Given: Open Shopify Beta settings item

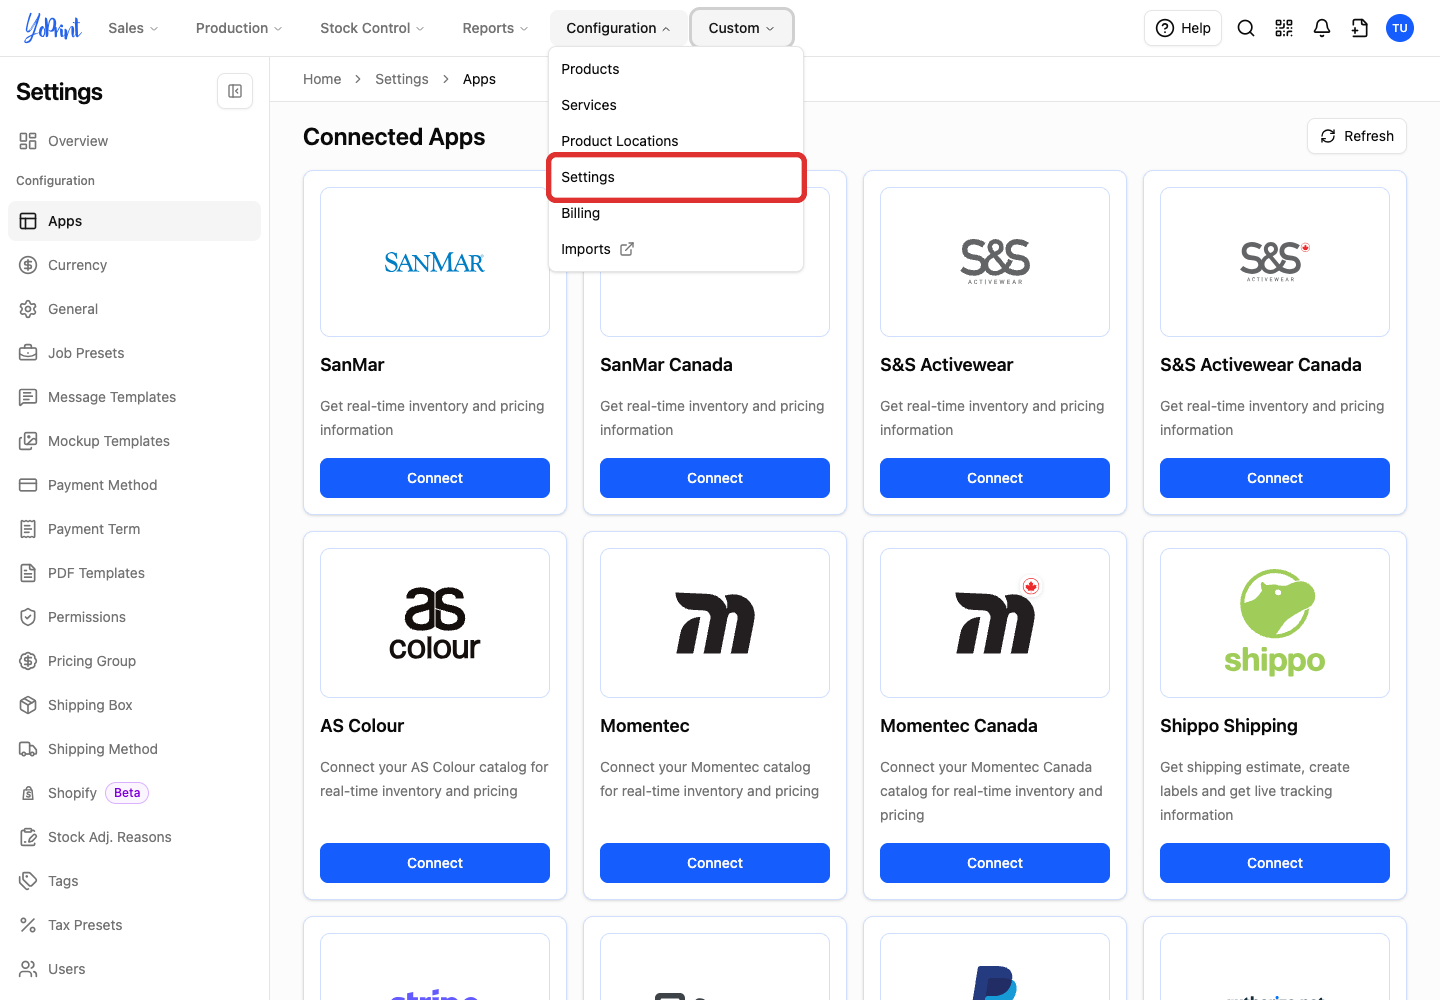Looking at the screenshot, I should click(x=134, y=793).
